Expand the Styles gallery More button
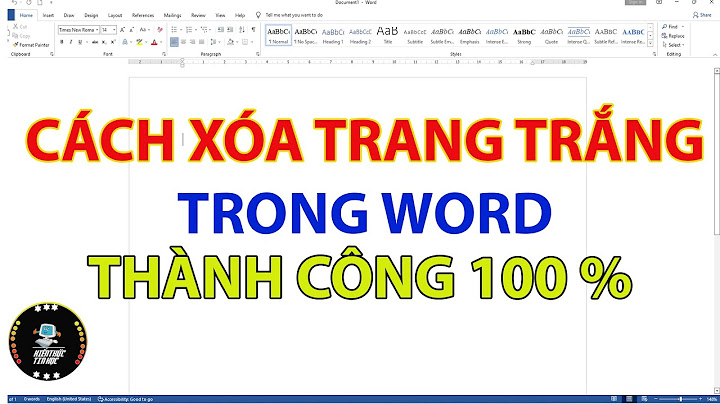 tap(650, 44)
